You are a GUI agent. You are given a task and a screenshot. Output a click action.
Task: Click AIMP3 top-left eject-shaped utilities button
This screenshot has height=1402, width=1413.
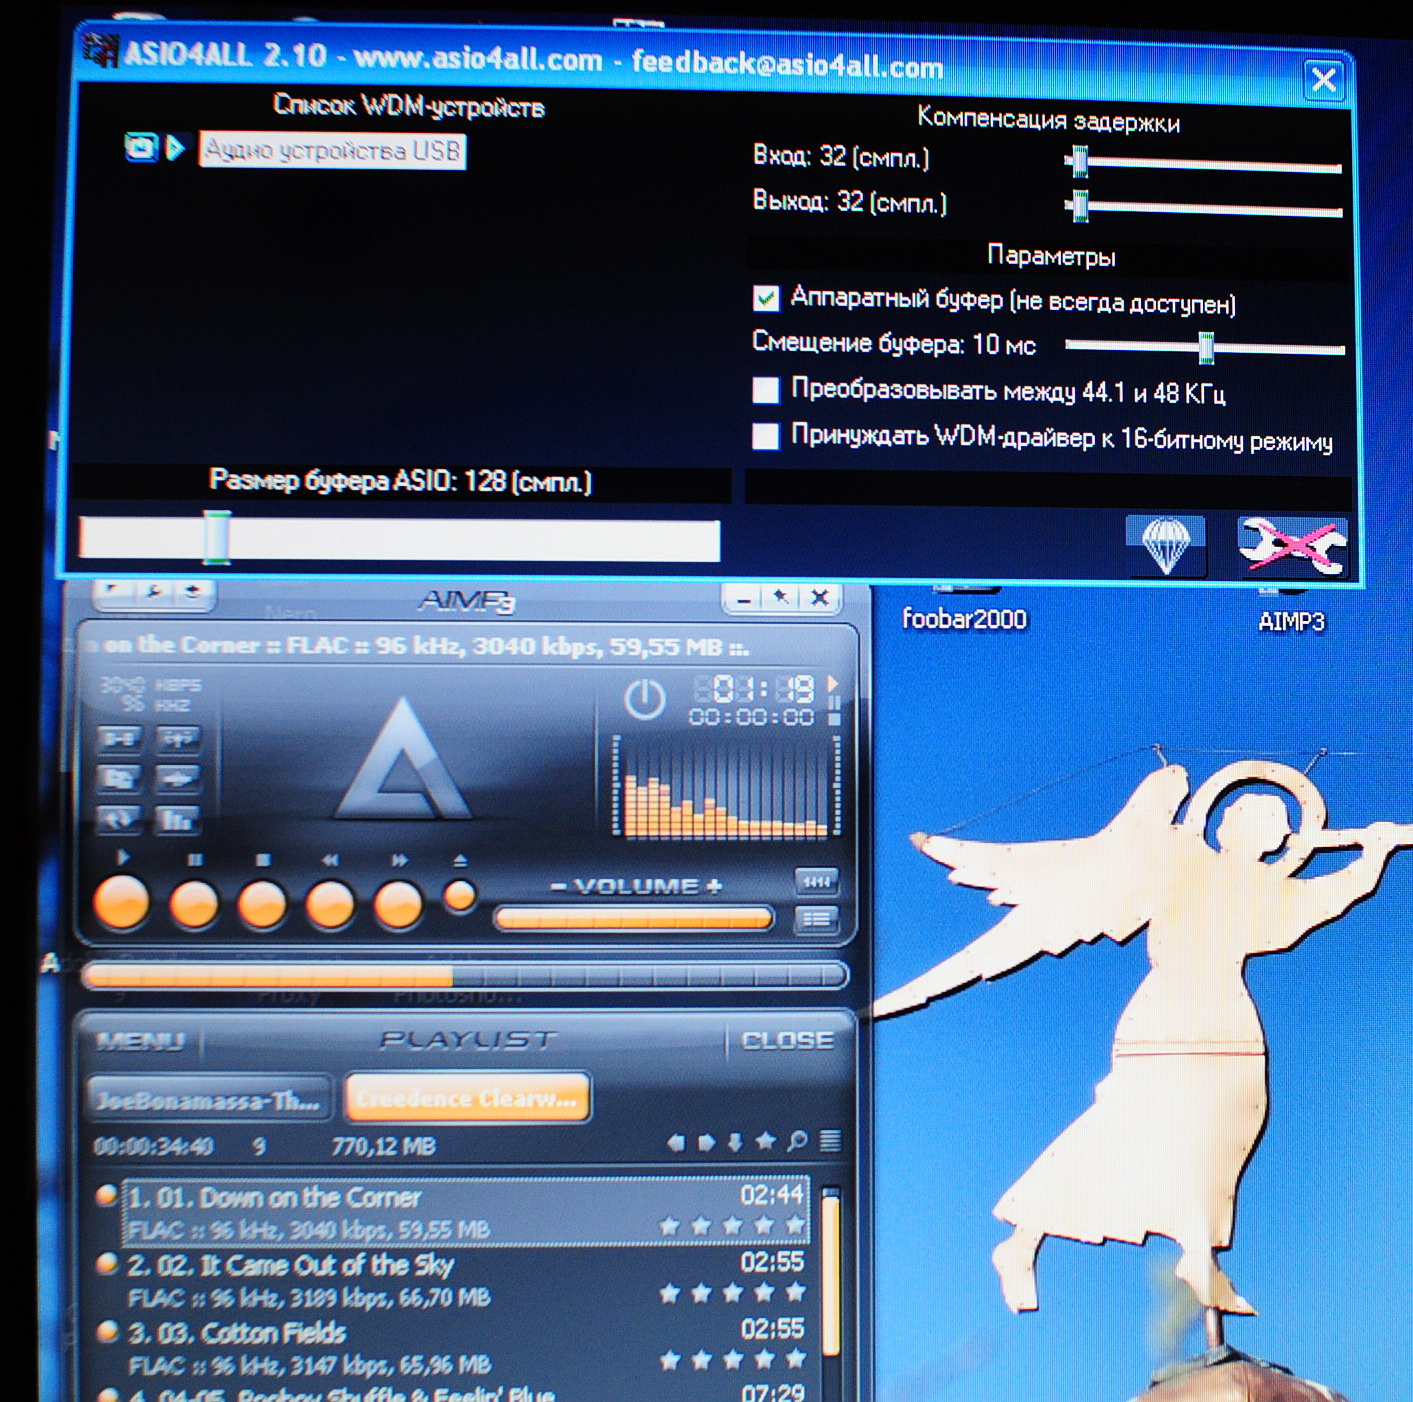[x=193, y=592]
